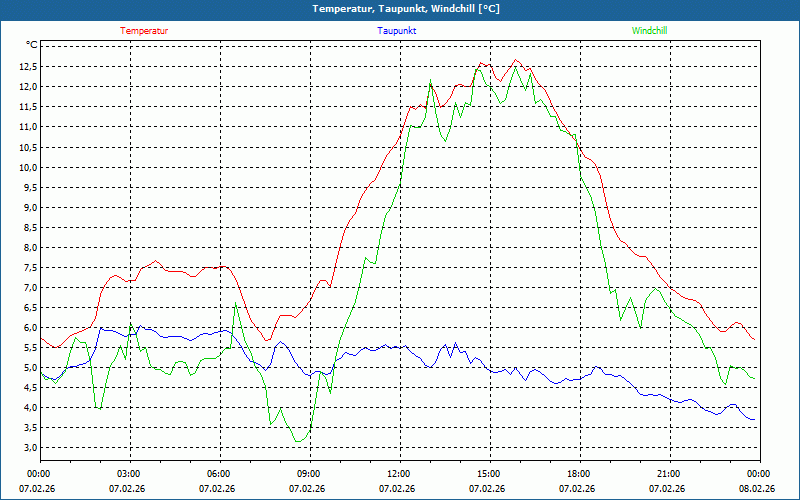
Task: Select the 18:00 time axis label
Action: coord(579,474)
